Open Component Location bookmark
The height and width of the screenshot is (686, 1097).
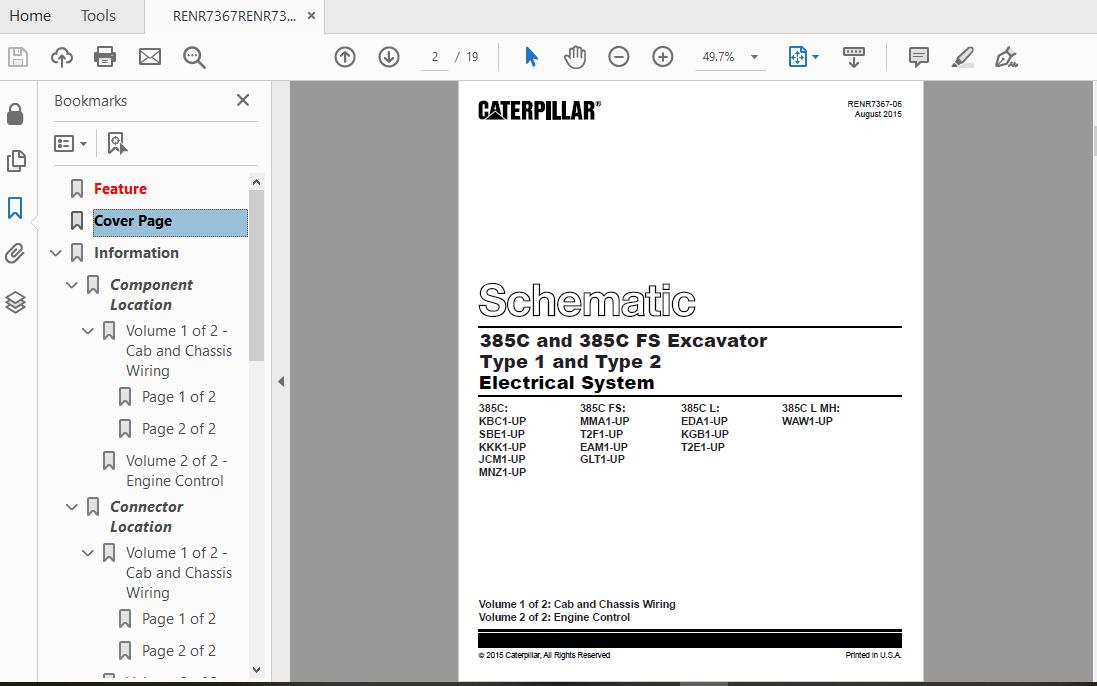coord(151,294)
